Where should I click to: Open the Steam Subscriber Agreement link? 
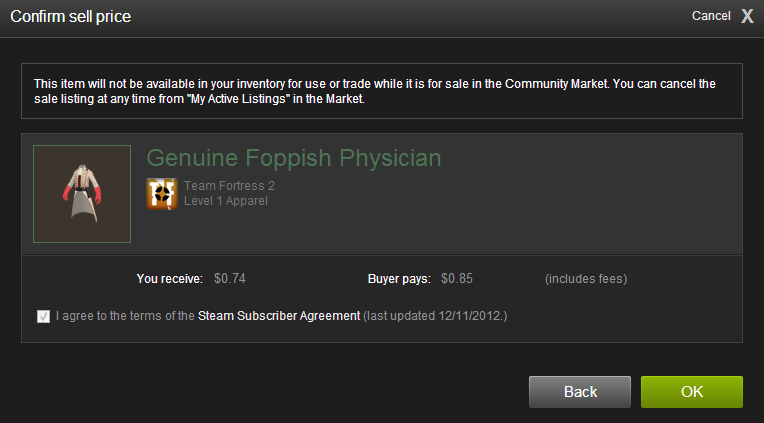[x=278, y=316]
